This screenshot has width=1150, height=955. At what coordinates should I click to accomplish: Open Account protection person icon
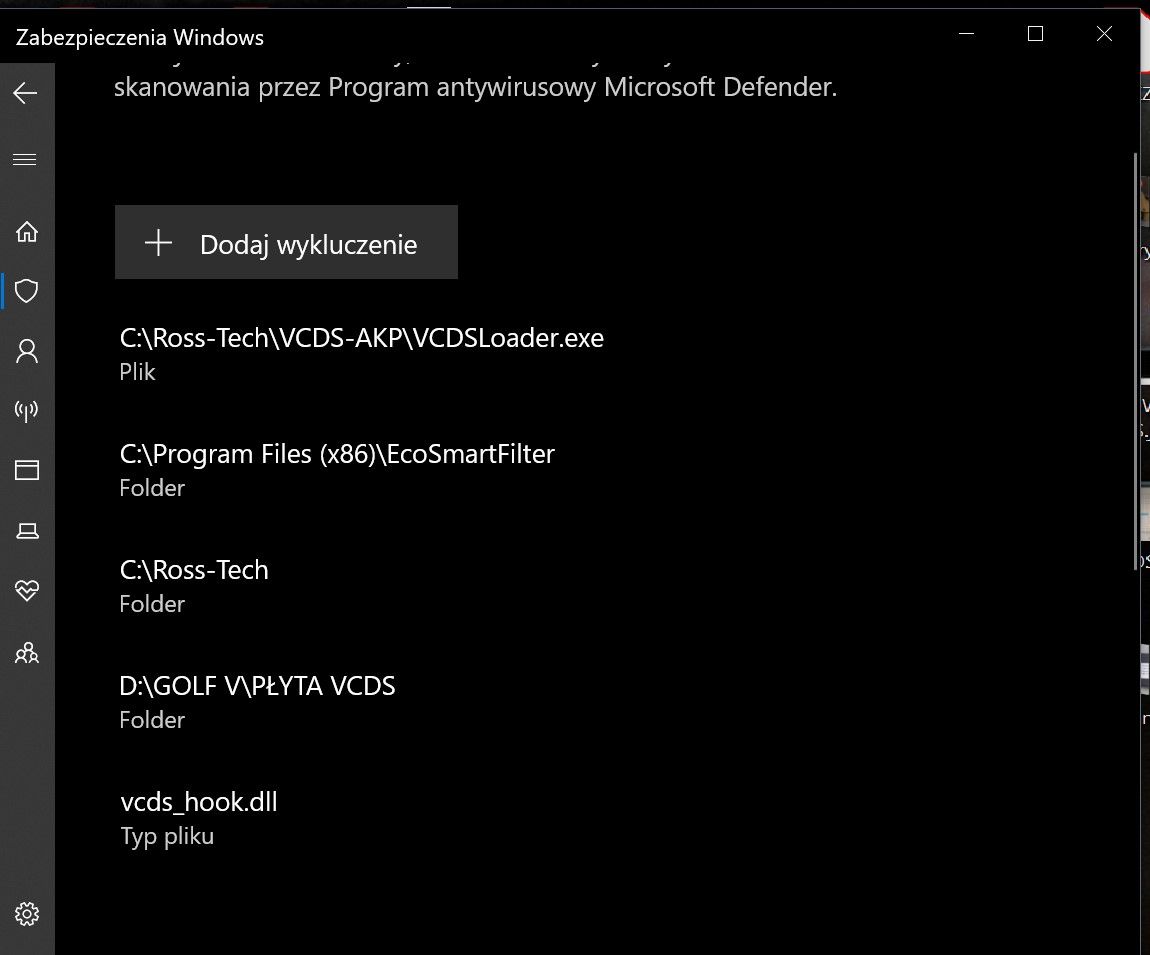pos(27,351)
